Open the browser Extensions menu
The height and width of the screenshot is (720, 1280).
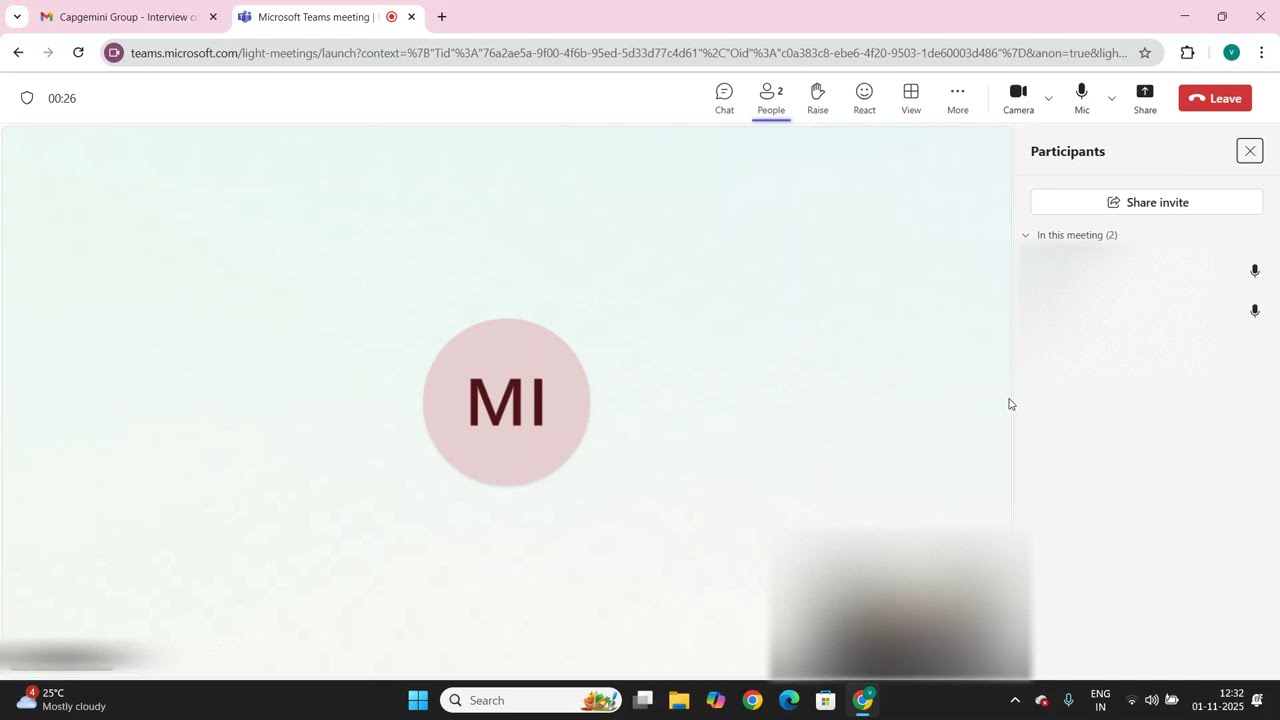pos(1188,53)
